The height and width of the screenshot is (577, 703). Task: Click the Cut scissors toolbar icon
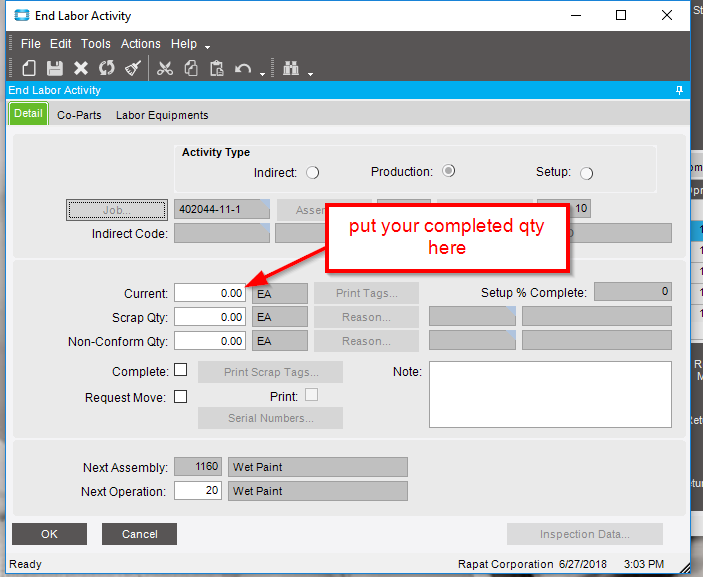point(165,68)
